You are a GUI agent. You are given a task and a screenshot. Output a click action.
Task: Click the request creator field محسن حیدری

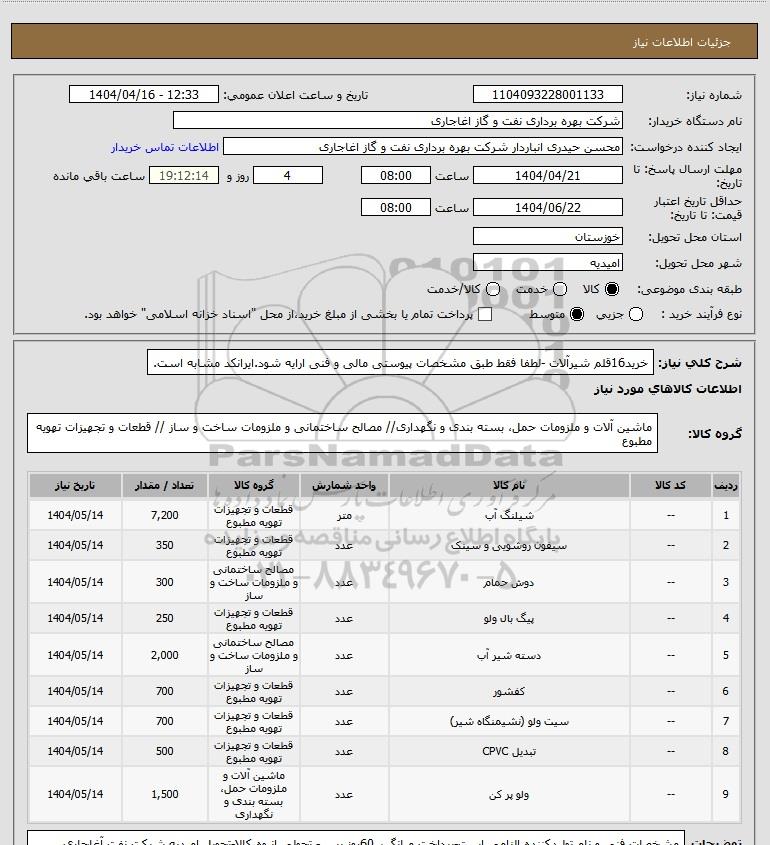coord(422,147)
